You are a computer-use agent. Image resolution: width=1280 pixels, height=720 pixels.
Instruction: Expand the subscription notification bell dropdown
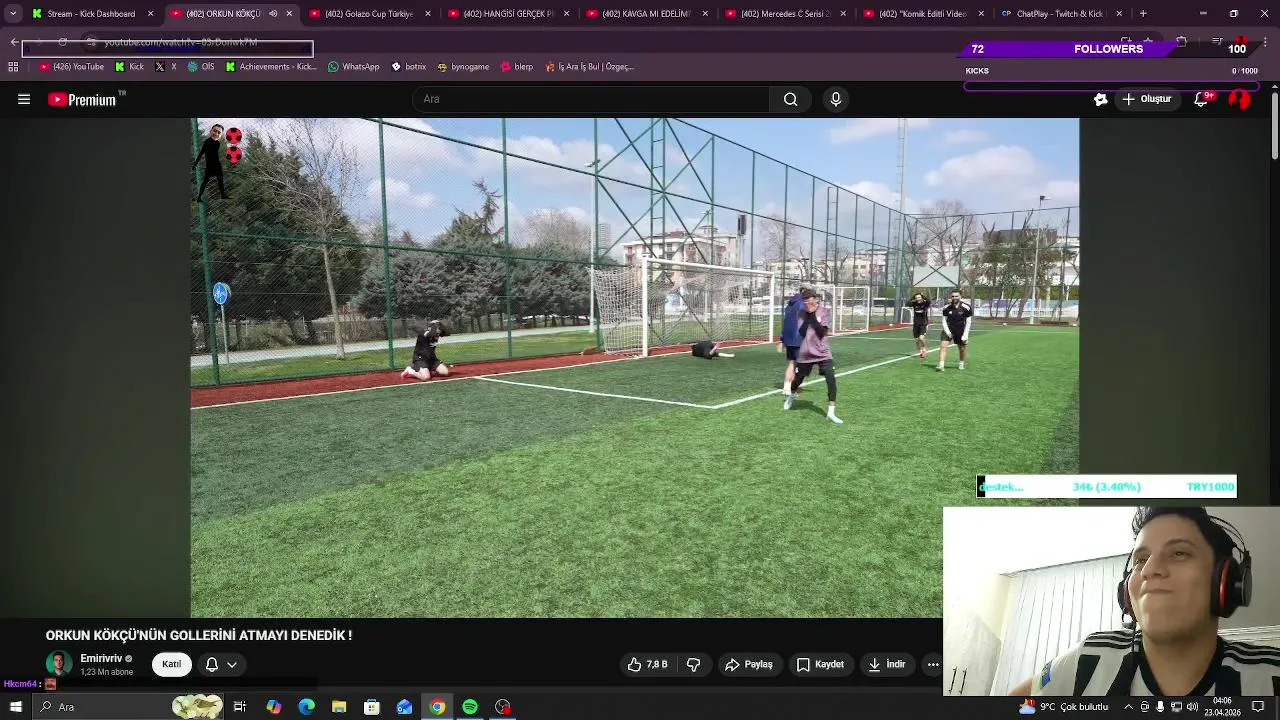pos(221,664)
